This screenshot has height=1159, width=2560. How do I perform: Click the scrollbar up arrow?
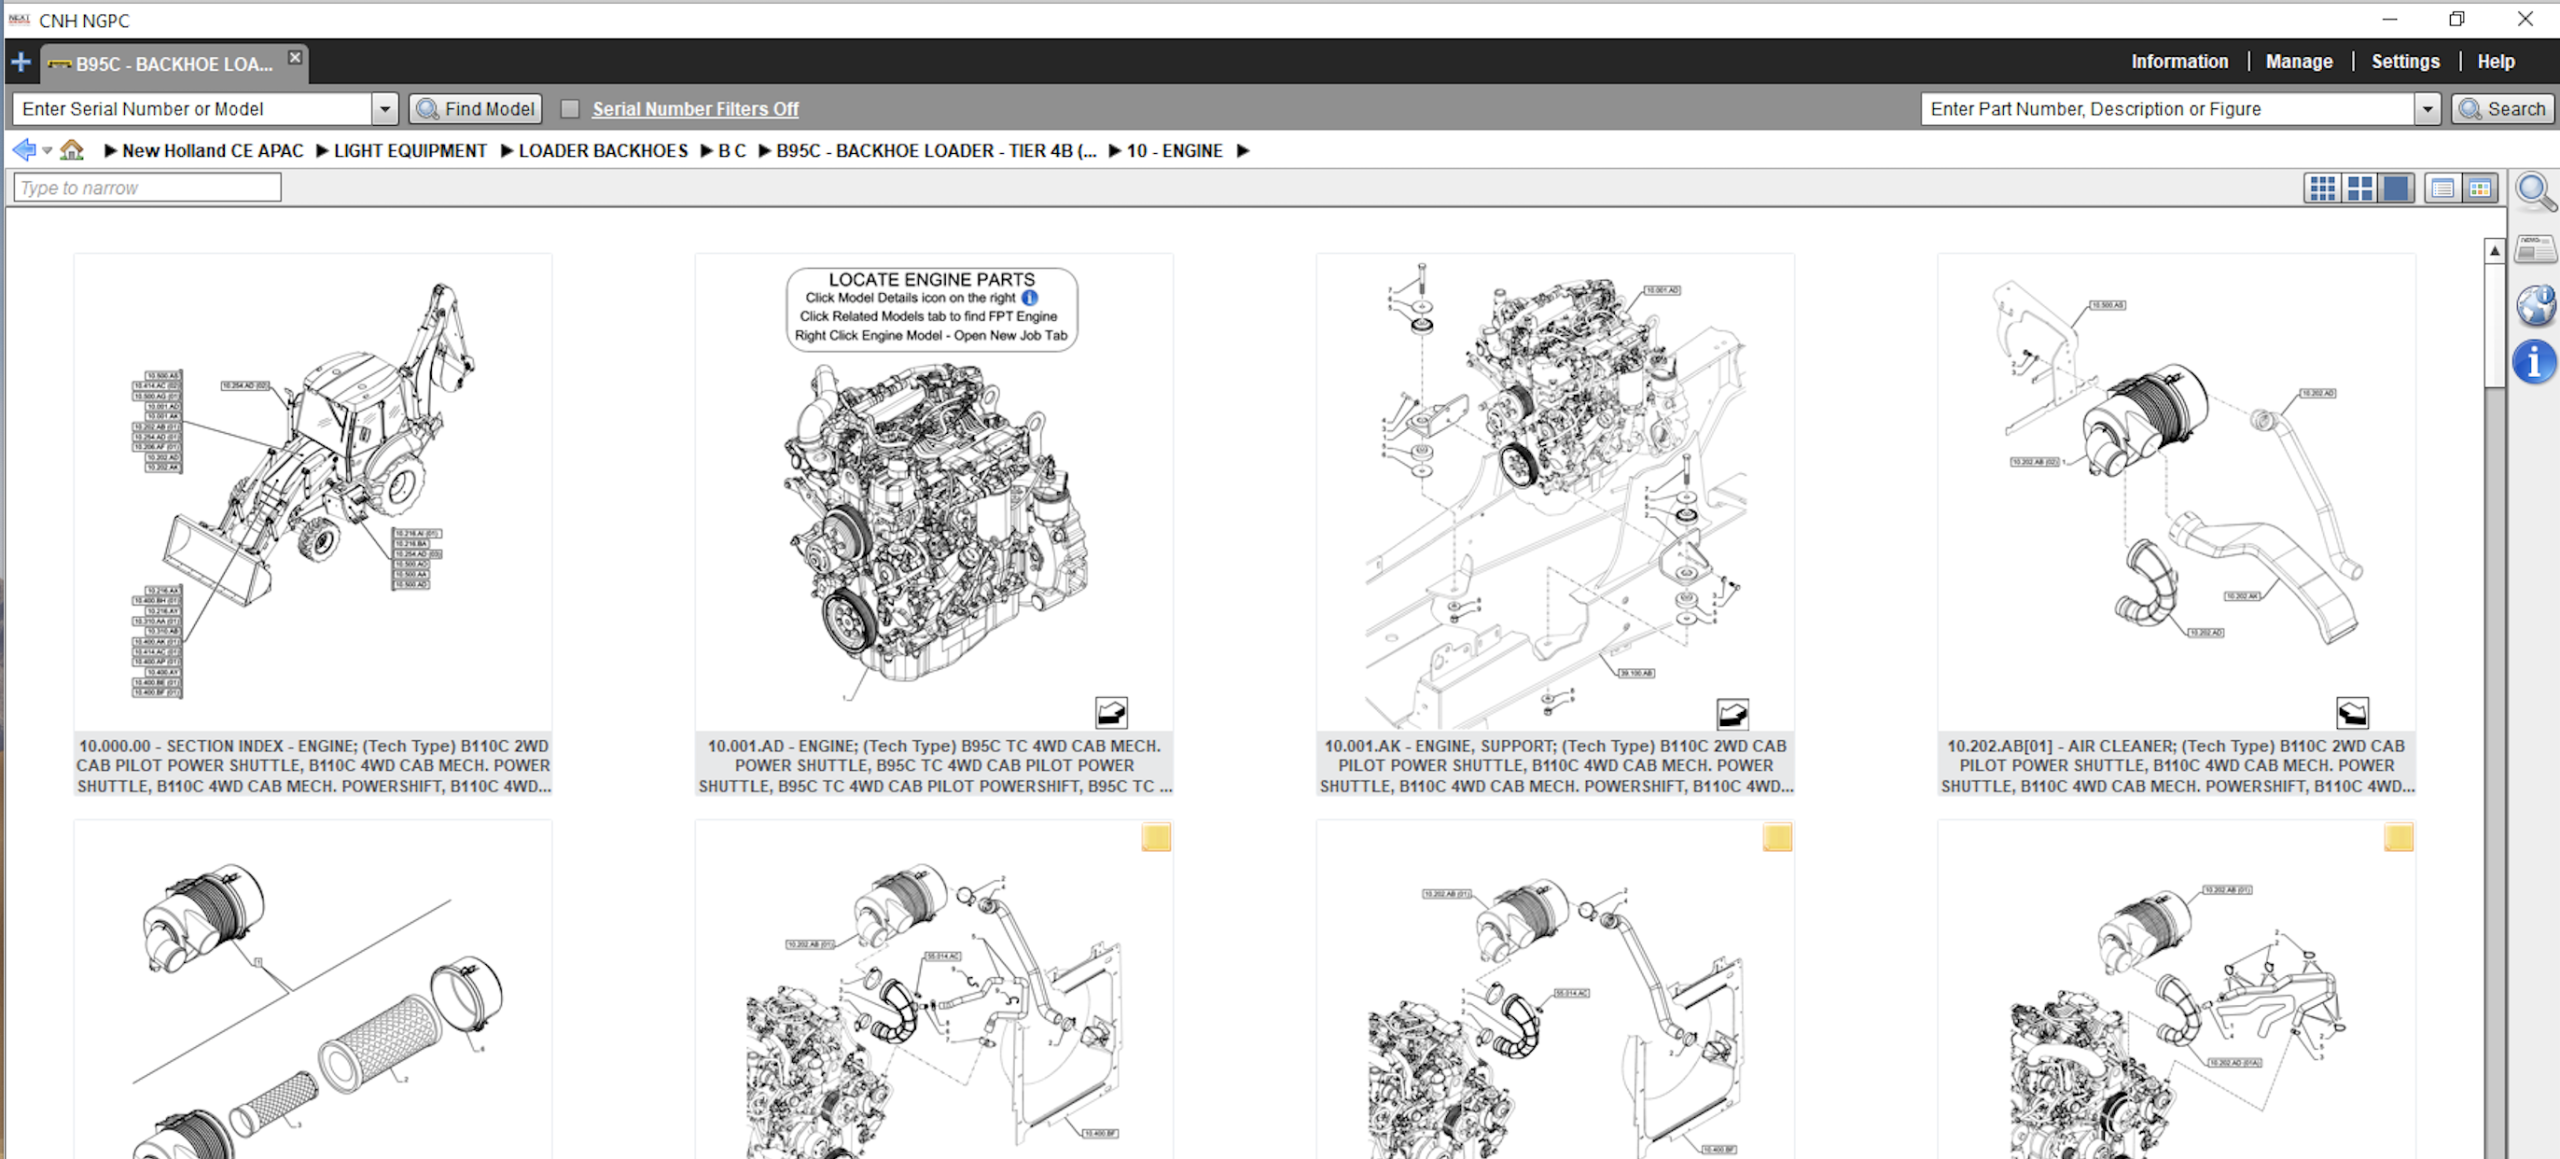2494,251
